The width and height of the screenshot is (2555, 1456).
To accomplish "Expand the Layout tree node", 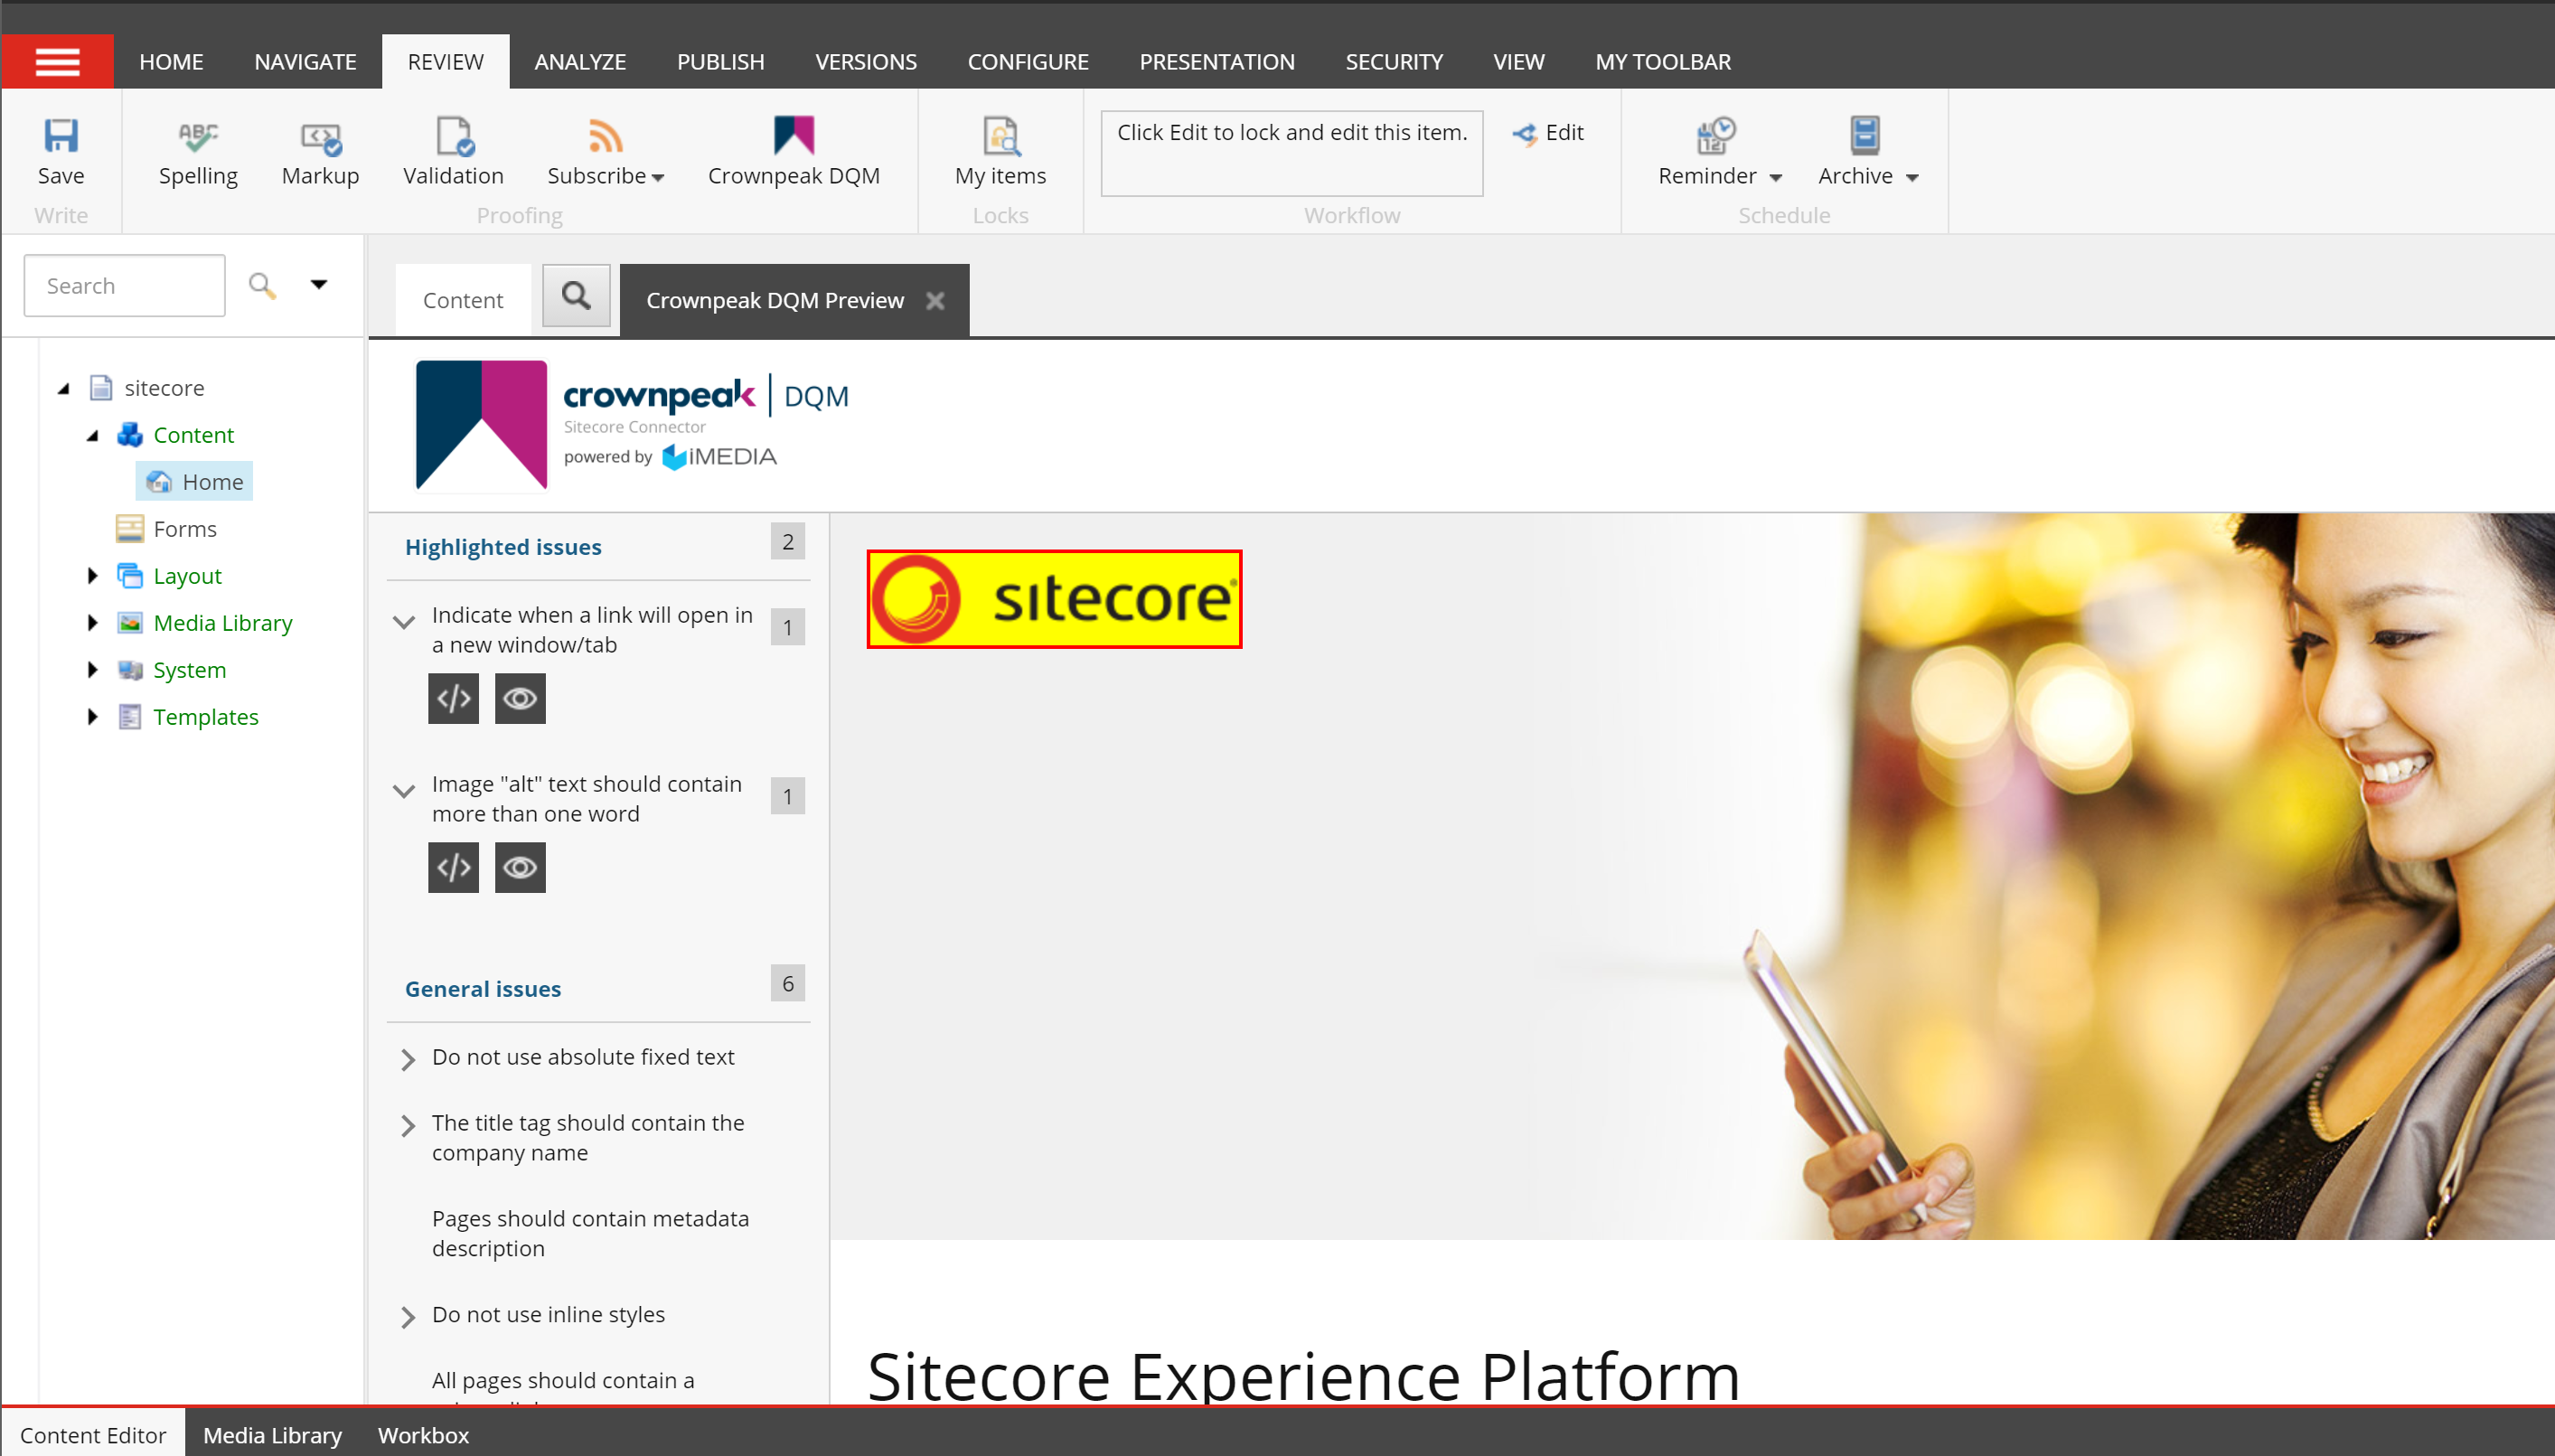I will [x=92, y=575].
